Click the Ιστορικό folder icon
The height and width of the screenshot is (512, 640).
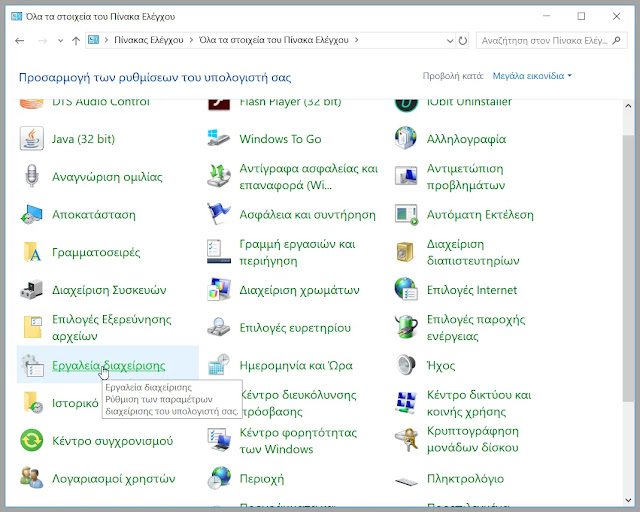(33, 403)
